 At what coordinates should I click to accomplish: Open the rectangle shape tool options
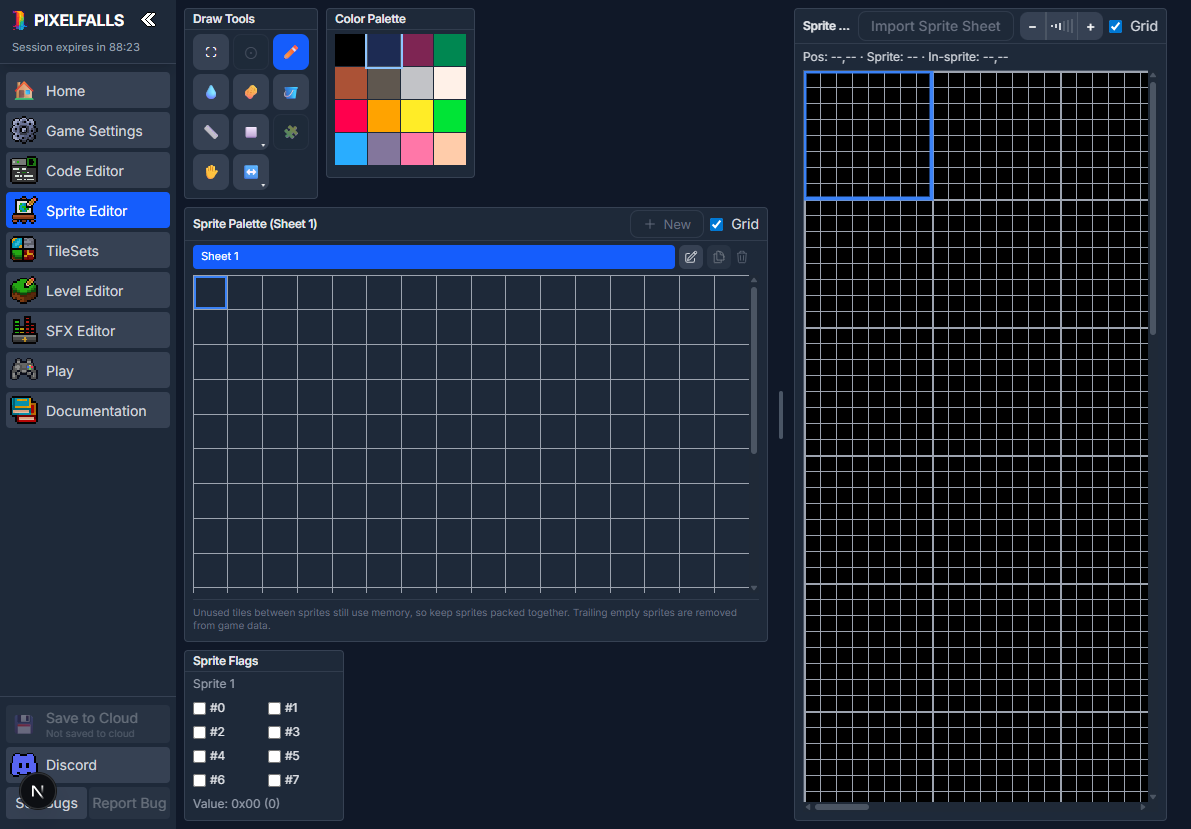251,132
